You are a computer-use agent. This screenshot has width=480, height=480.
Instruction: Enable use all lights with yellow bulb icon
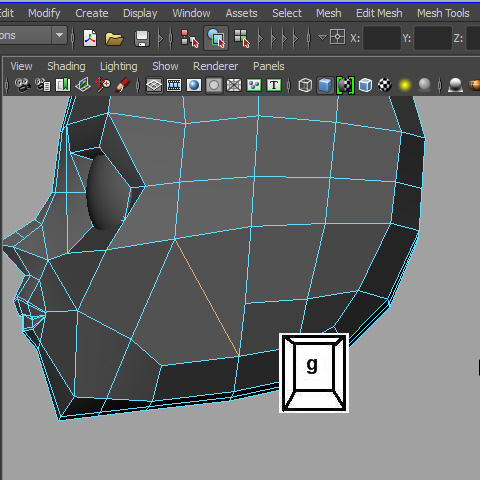[x=405, y=85]
